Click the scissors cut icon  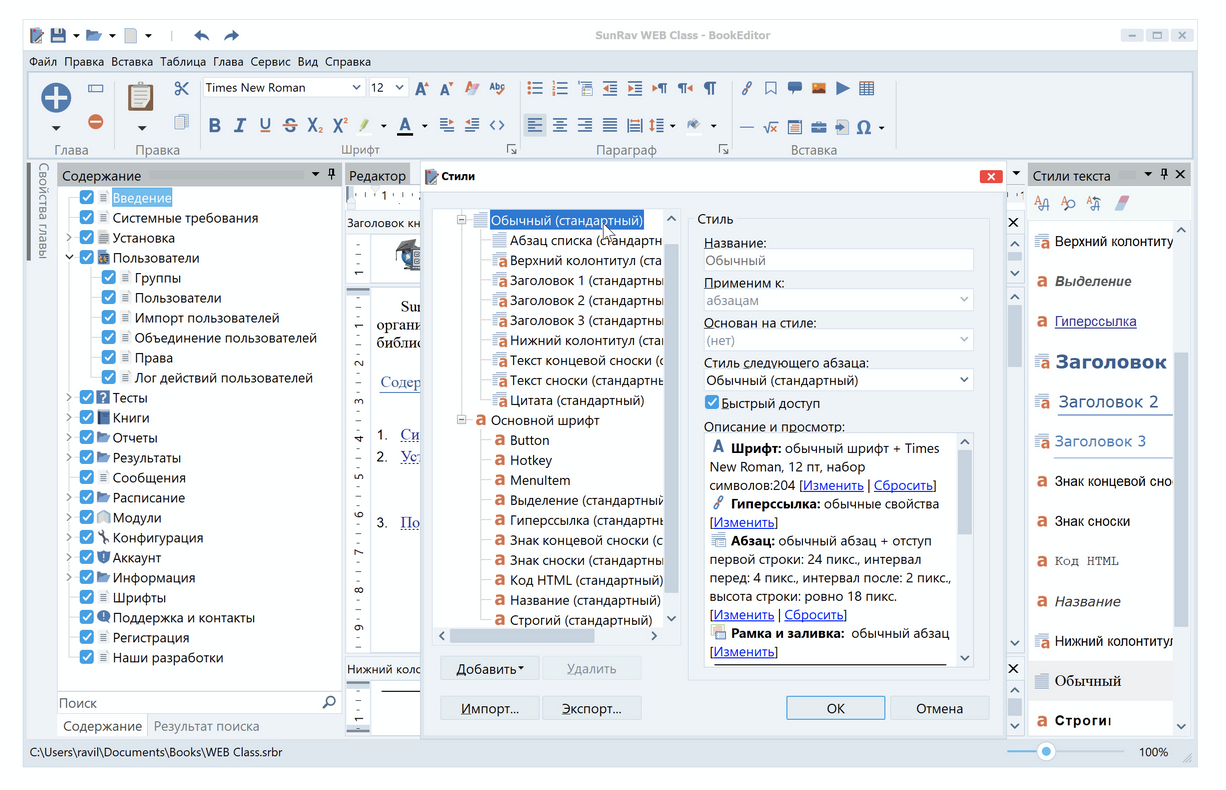pyautogui.click(x=181, y=89)
